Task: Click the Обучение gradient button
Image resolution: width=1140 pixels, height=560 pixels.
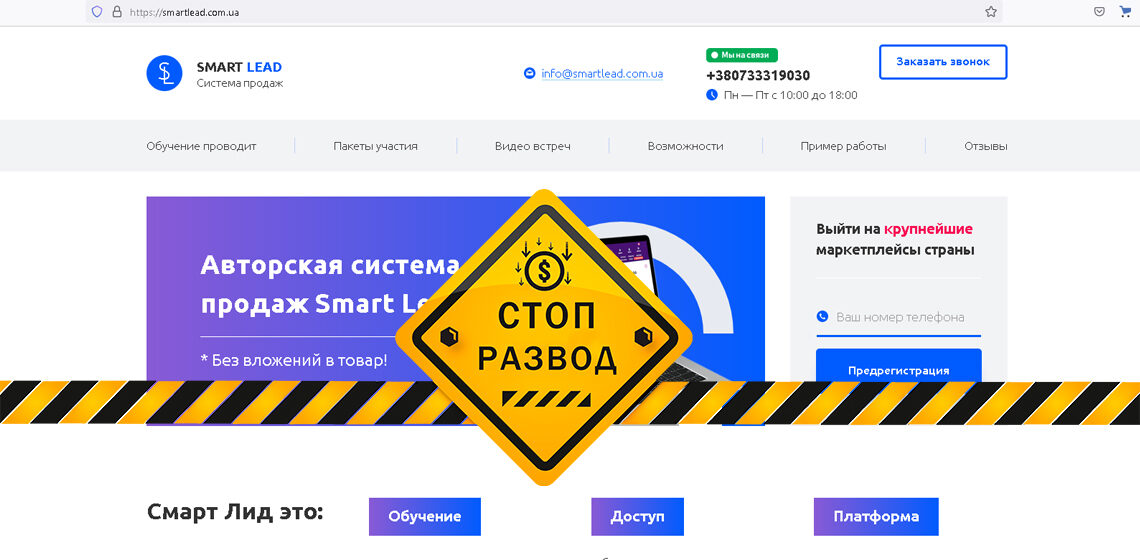Action: point(425,516)
